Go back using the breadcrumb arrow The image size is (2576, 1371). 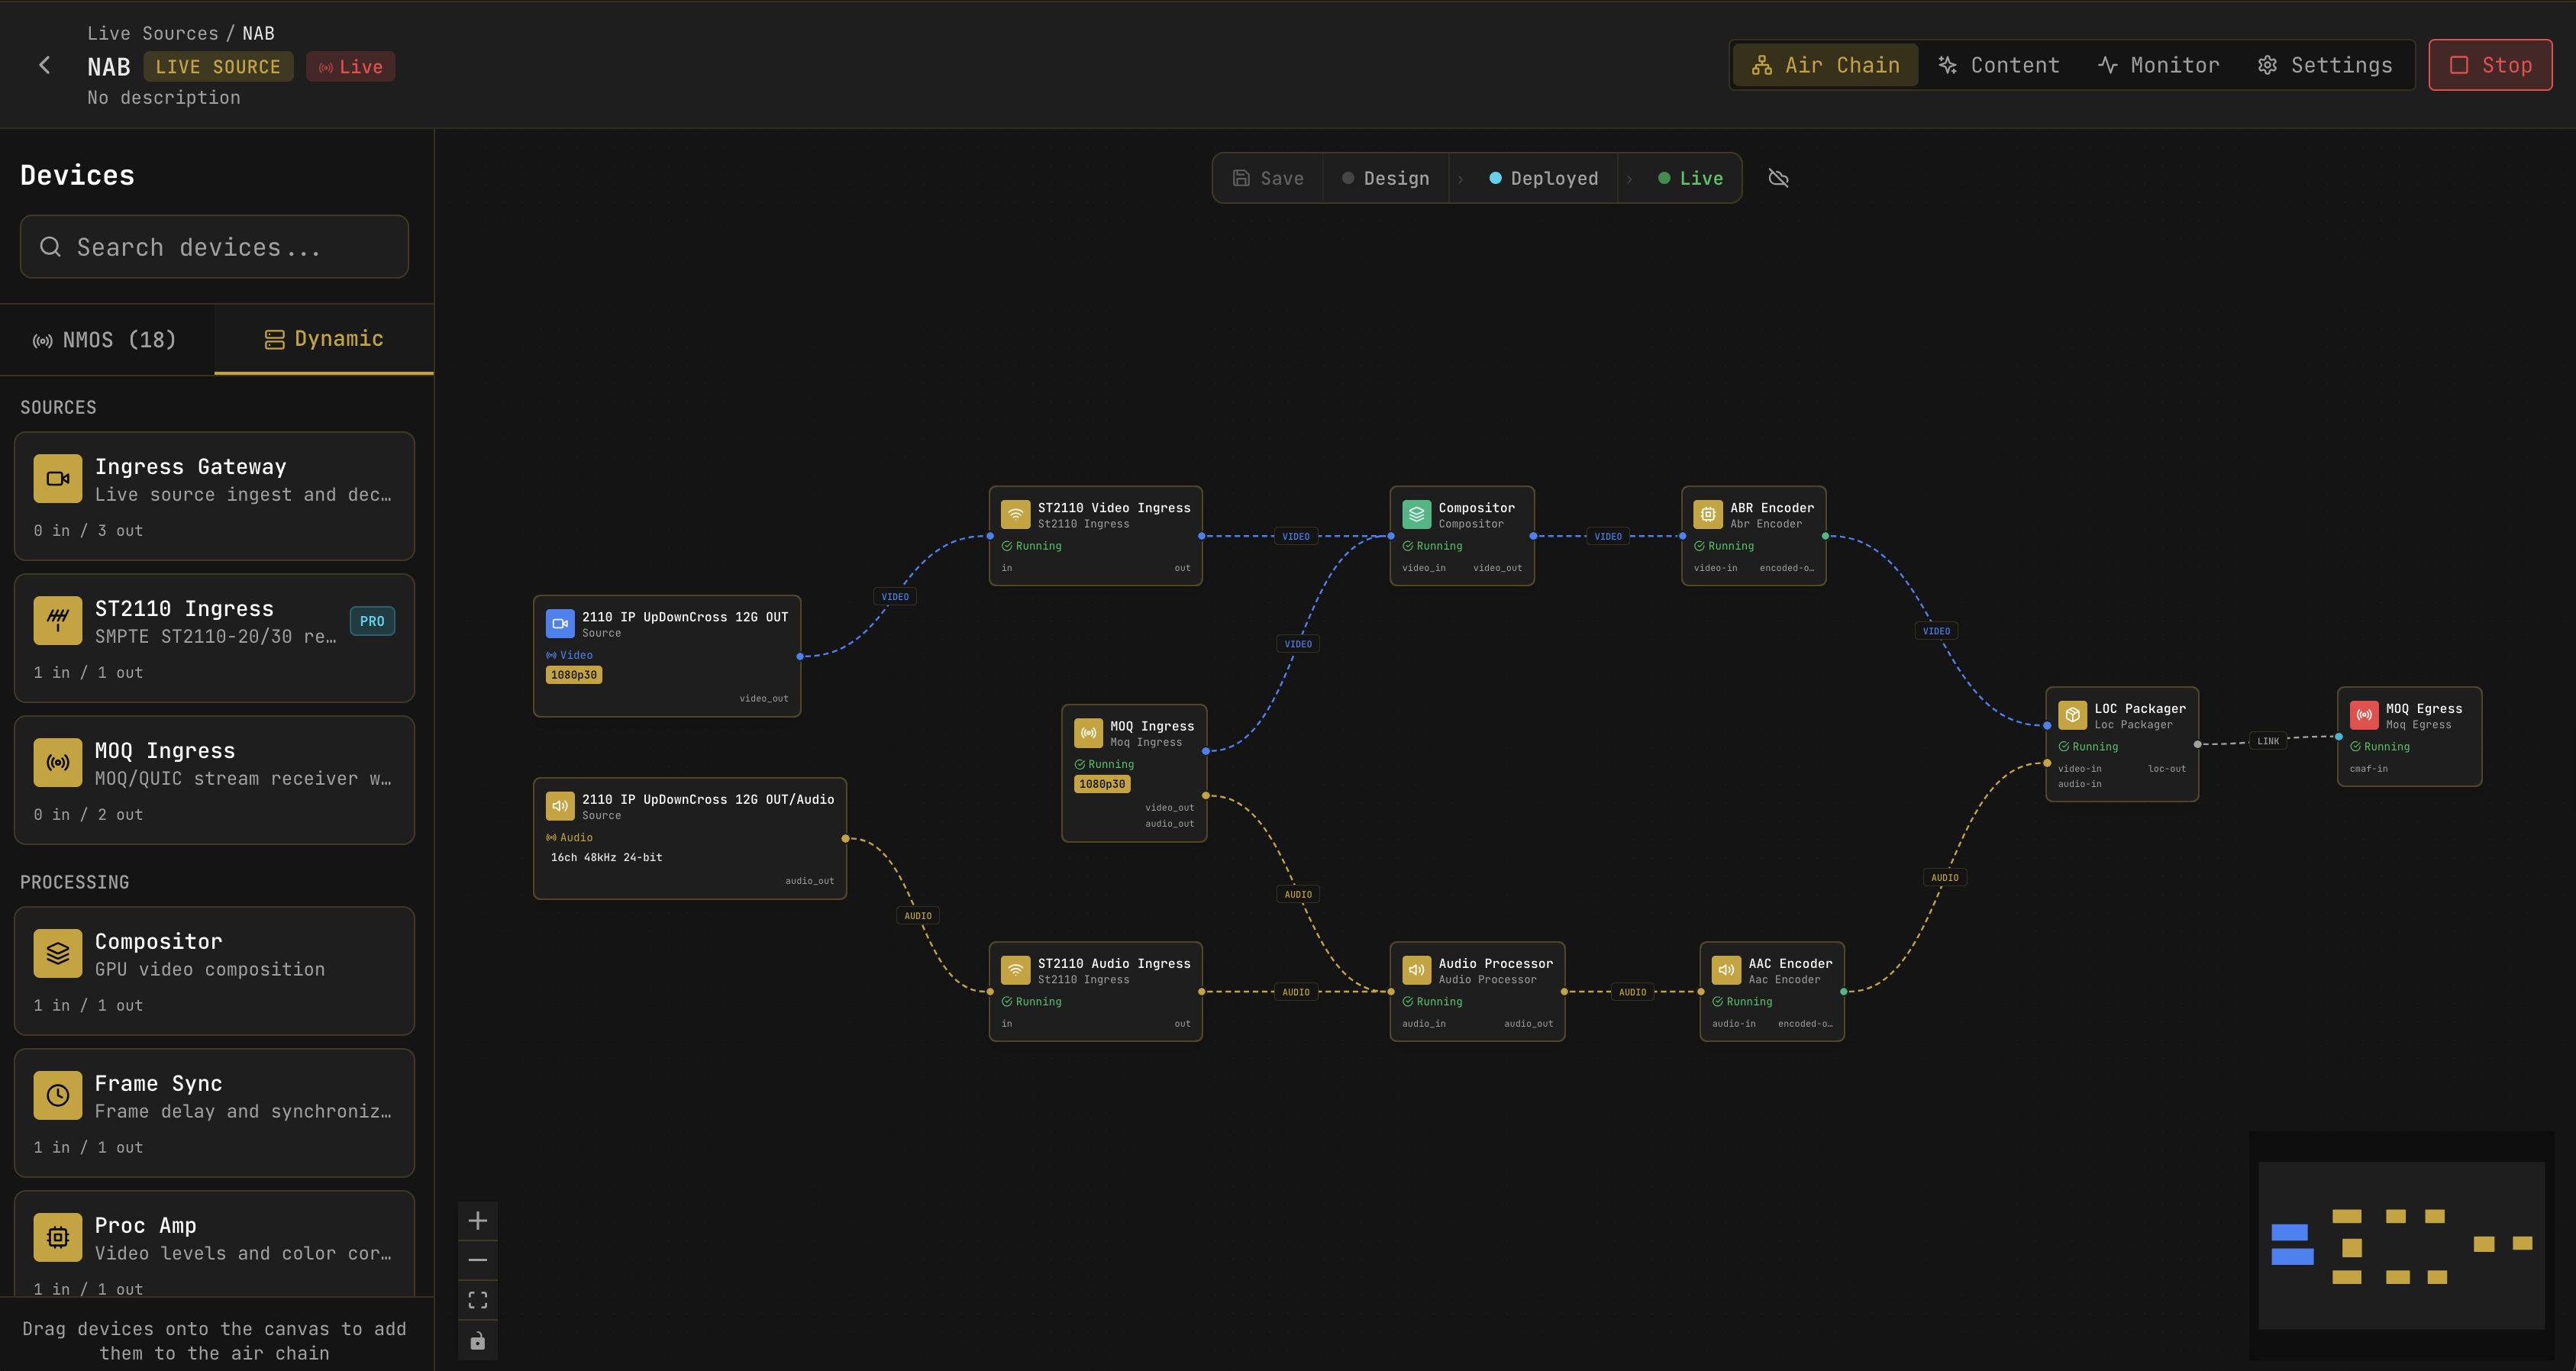click(x=44, y=64)
